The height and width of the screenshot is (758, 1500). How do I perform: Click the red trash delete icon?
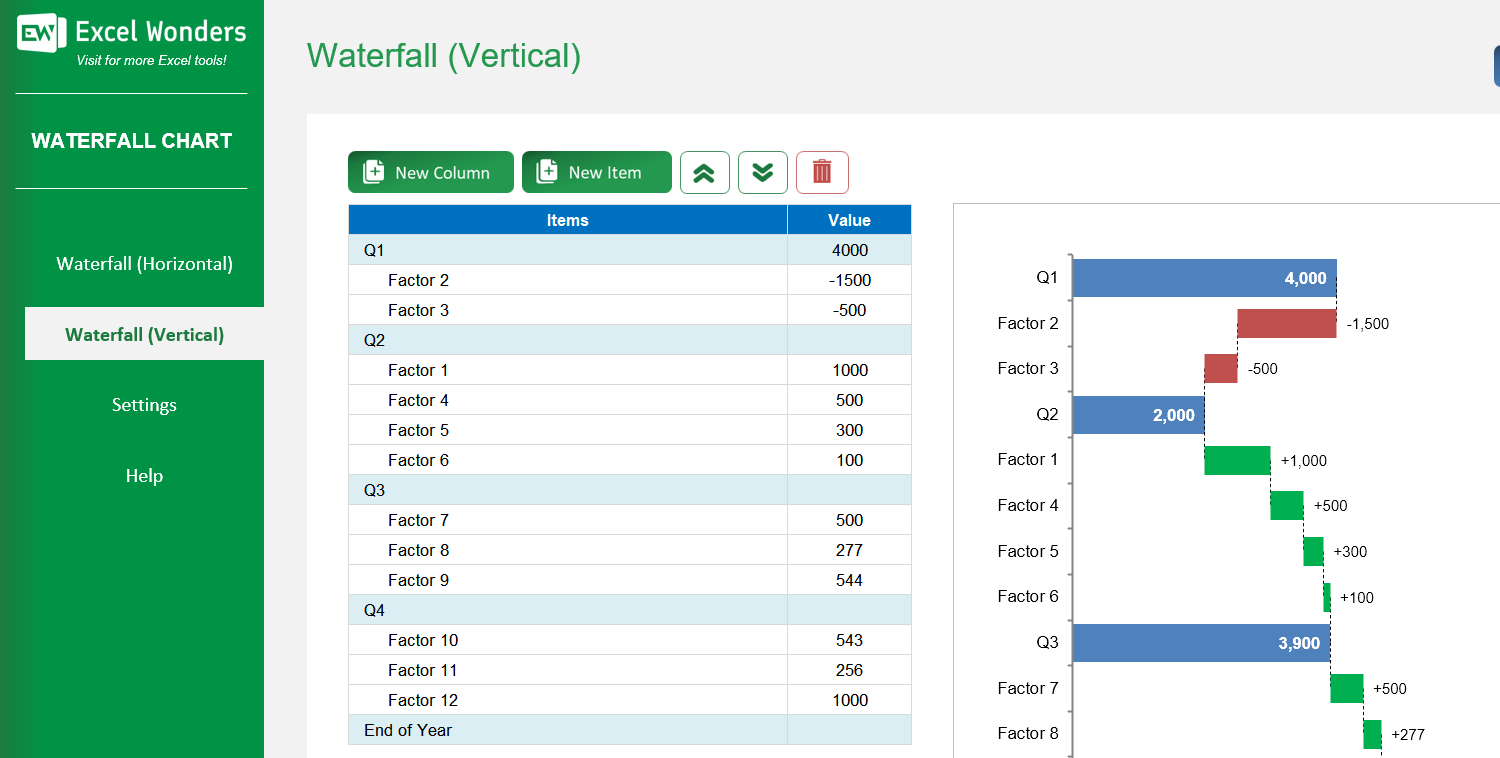[822, 171]
